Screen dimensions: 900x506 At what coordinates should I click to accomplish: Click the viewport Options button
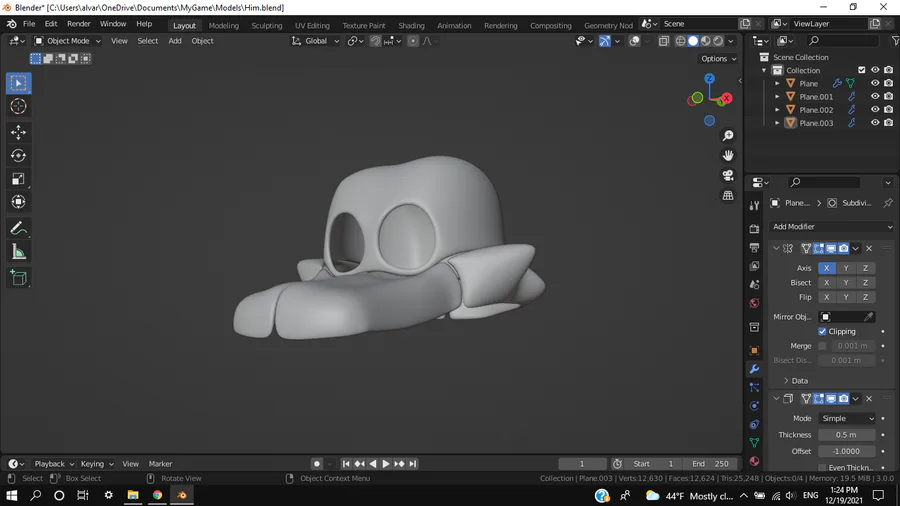pos(718,59)
